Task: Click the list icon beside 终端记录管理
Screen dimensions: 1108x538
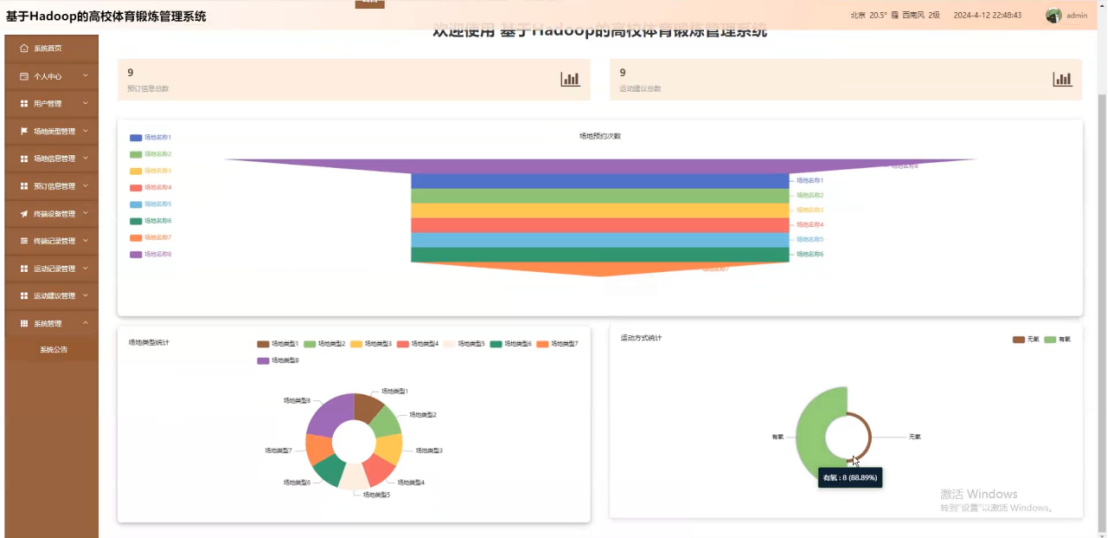Action: pyautogui.click(x=24, y=241)
